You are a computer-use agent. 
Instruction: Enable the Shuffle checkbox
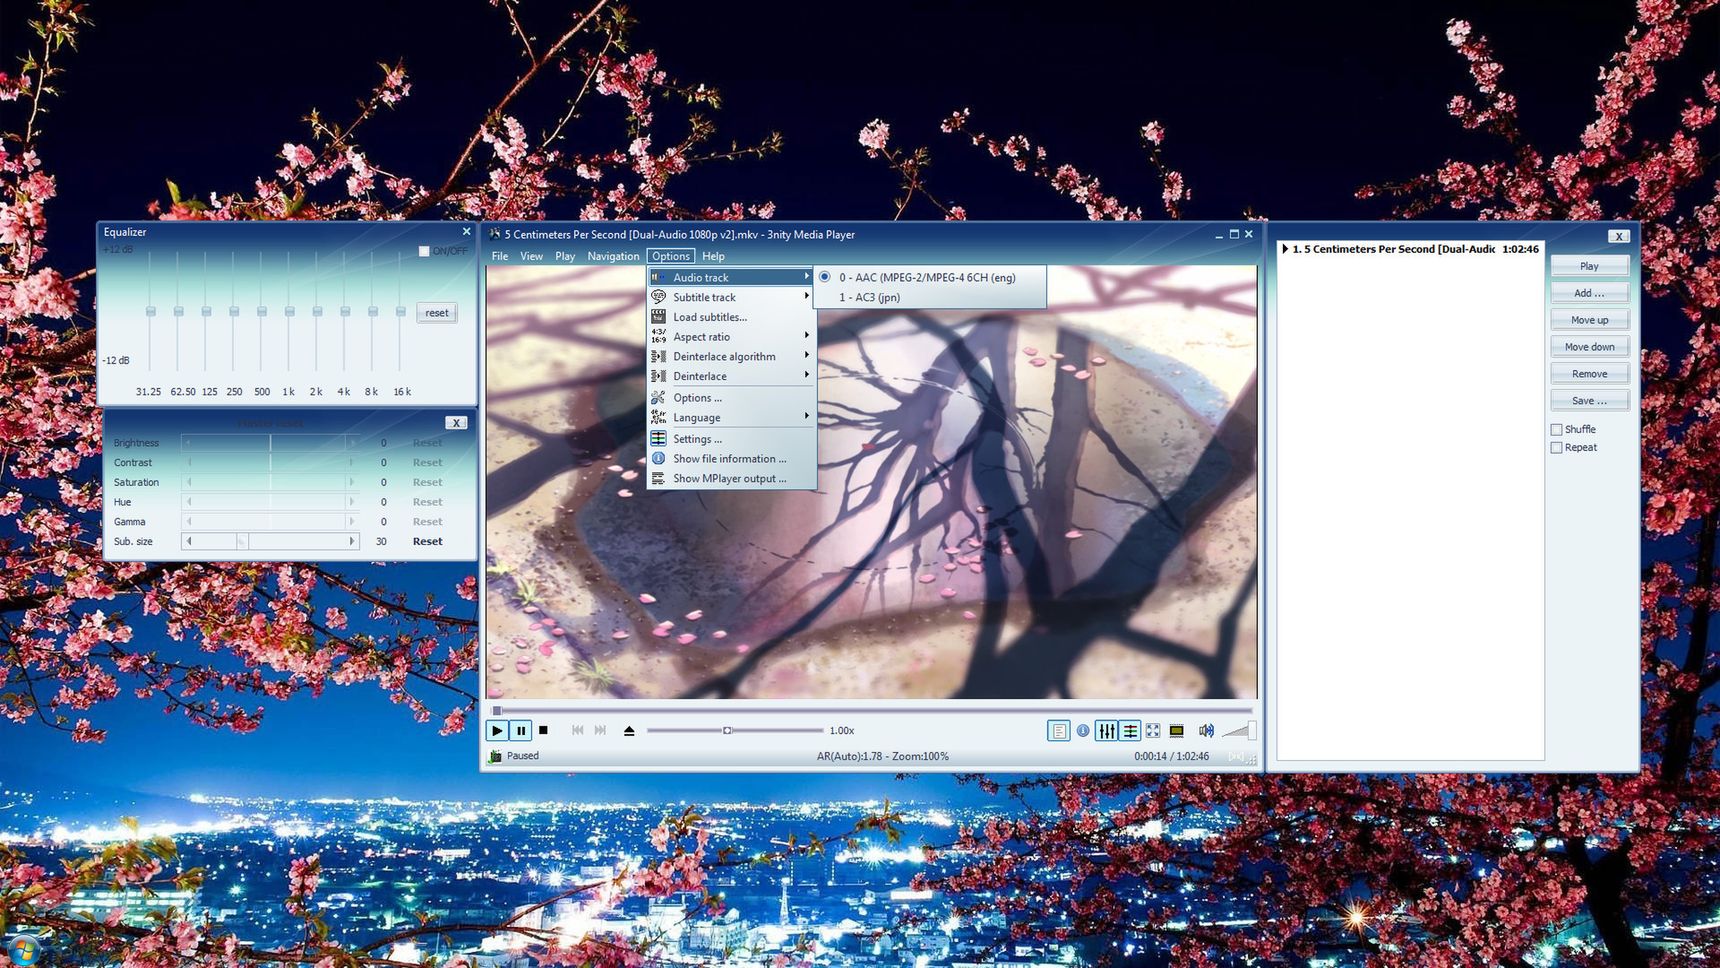click(1556, 429)
